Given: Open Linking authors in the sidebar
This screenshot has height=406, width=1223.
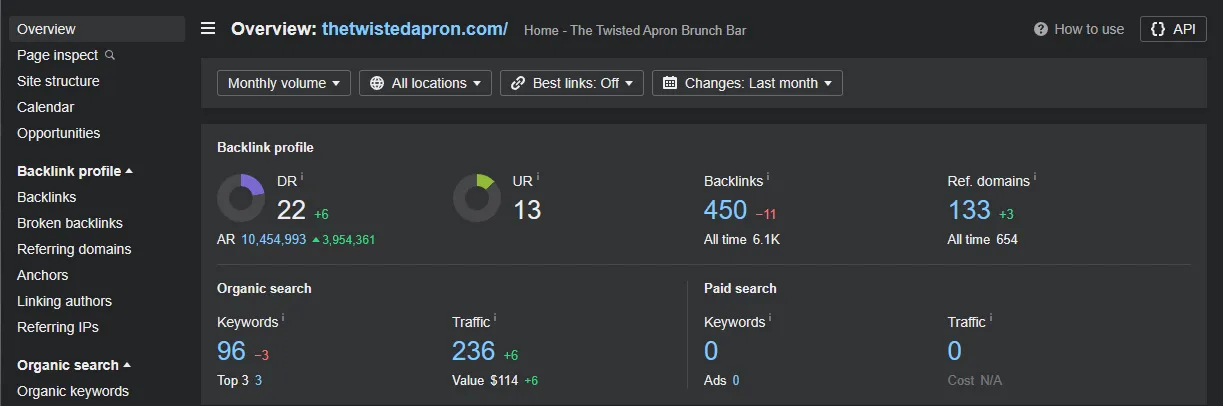Looking at the screenshot, I should [x=65, y=301].
